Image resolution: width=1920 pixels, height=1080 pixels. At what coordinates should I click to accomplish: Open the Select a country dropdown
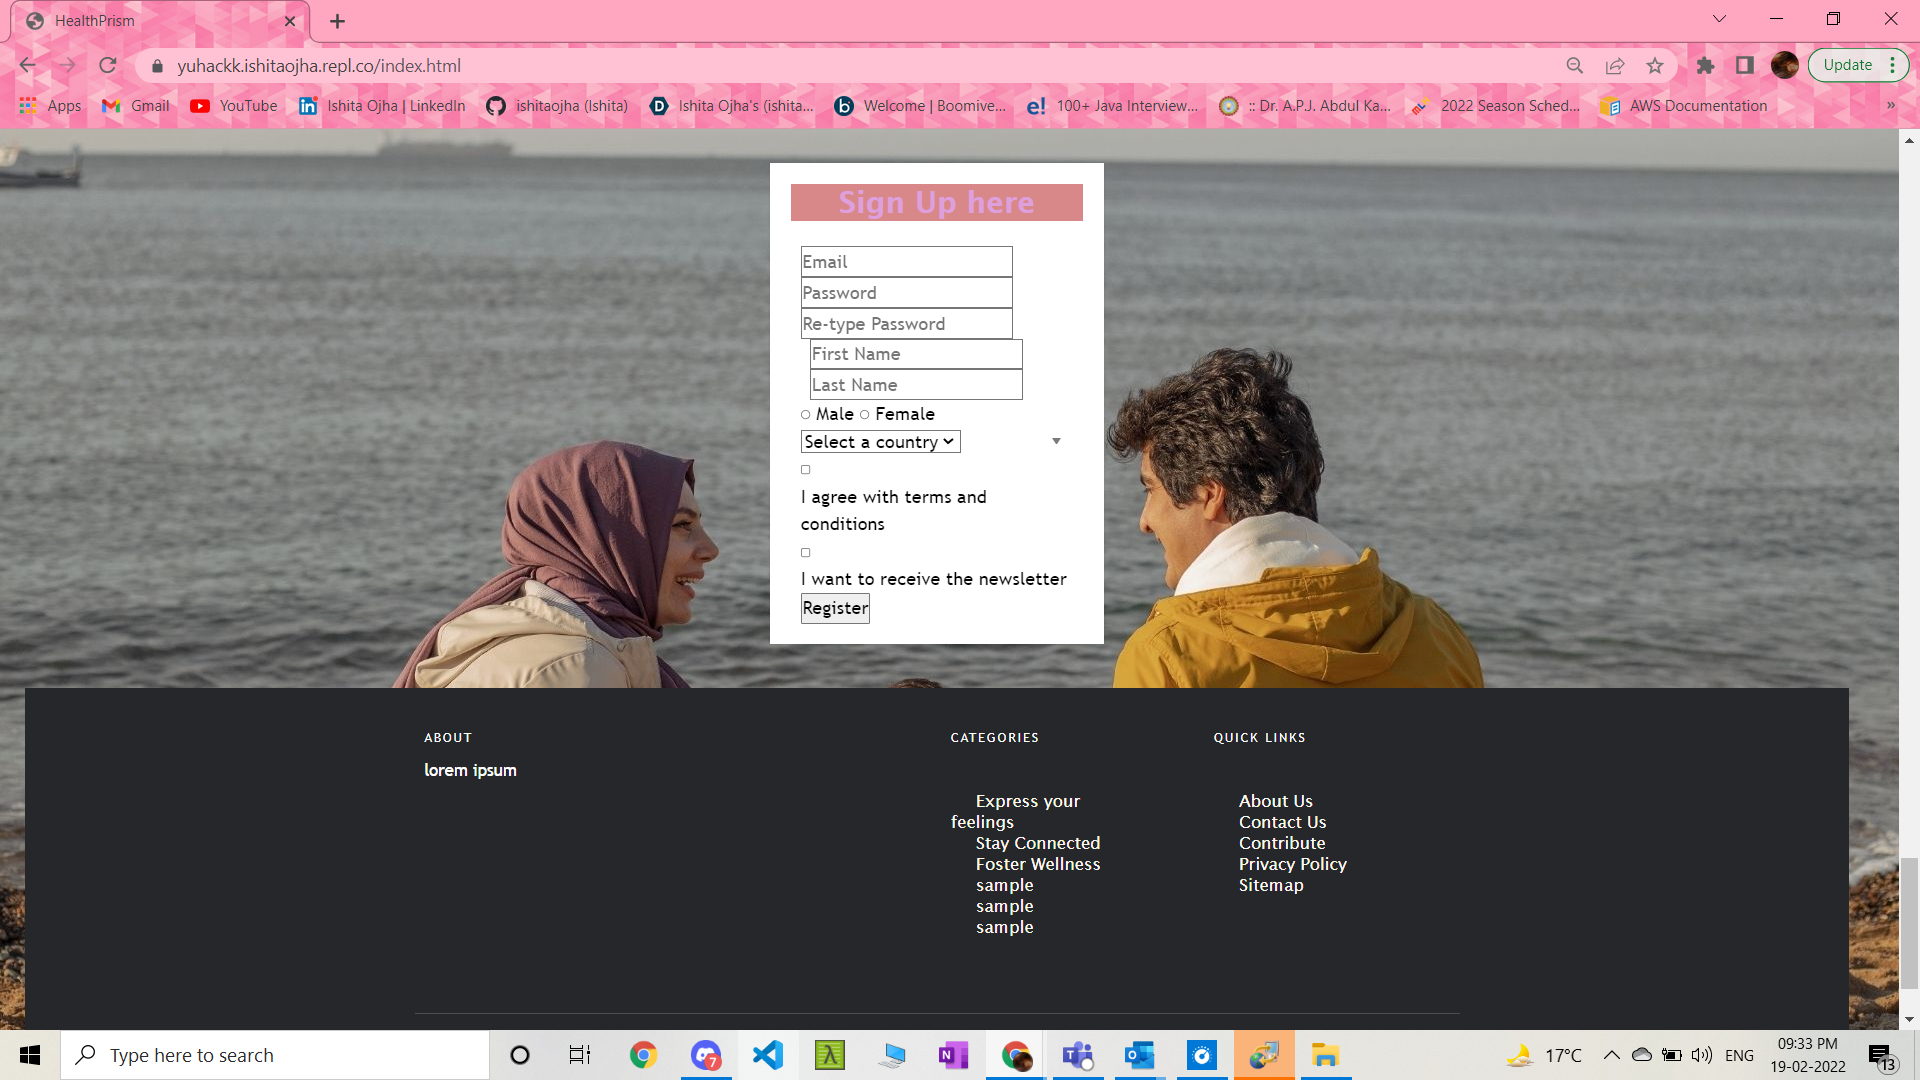click(880, 442)
